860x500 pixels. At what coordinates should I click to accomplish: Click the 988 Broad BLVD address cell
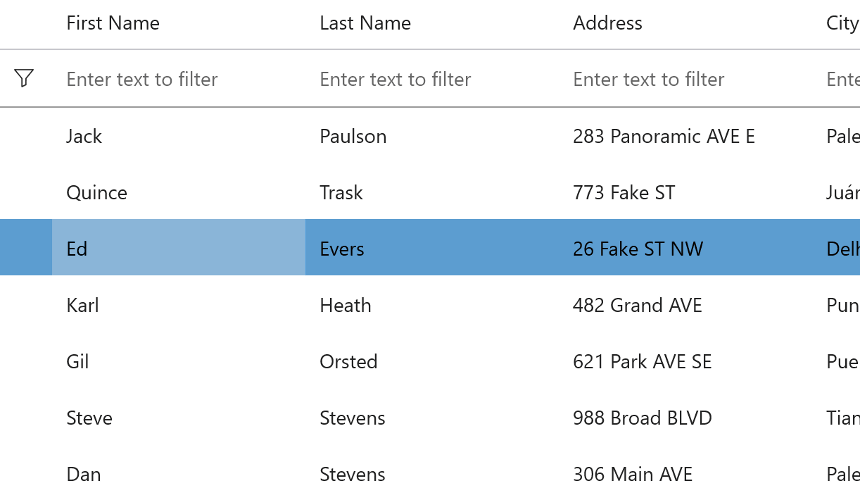pos(642,418)
